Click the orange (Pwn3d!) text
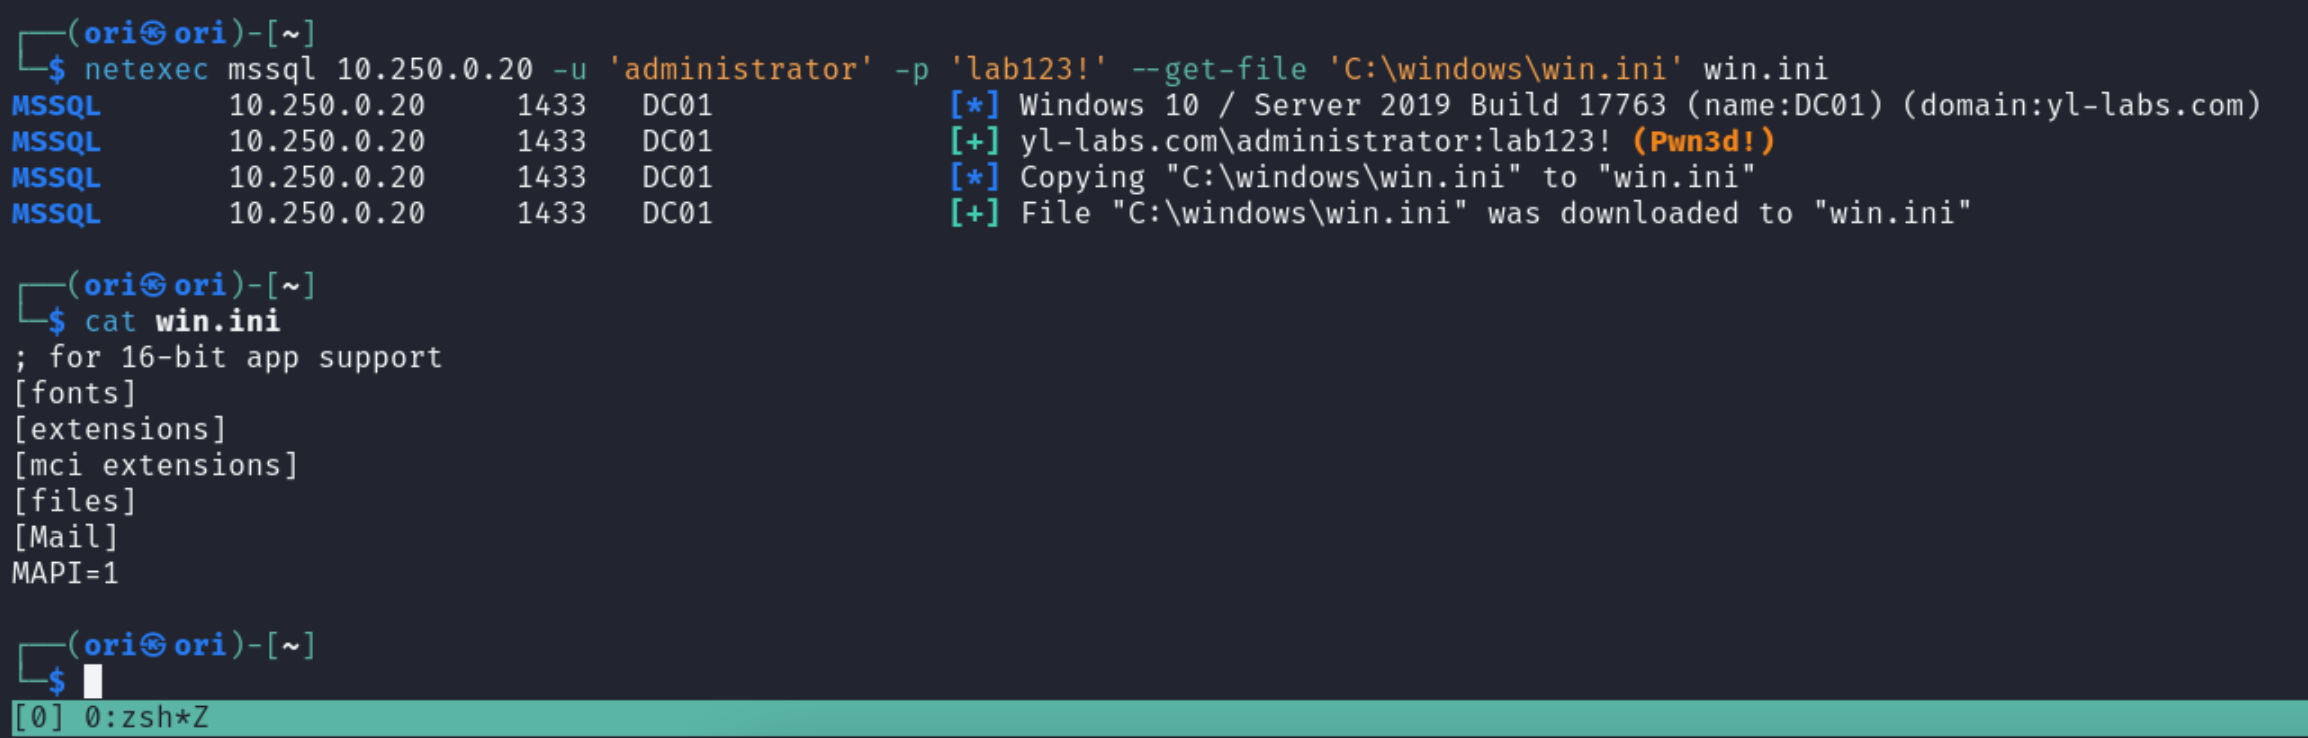 click(x=1703, y=142)
